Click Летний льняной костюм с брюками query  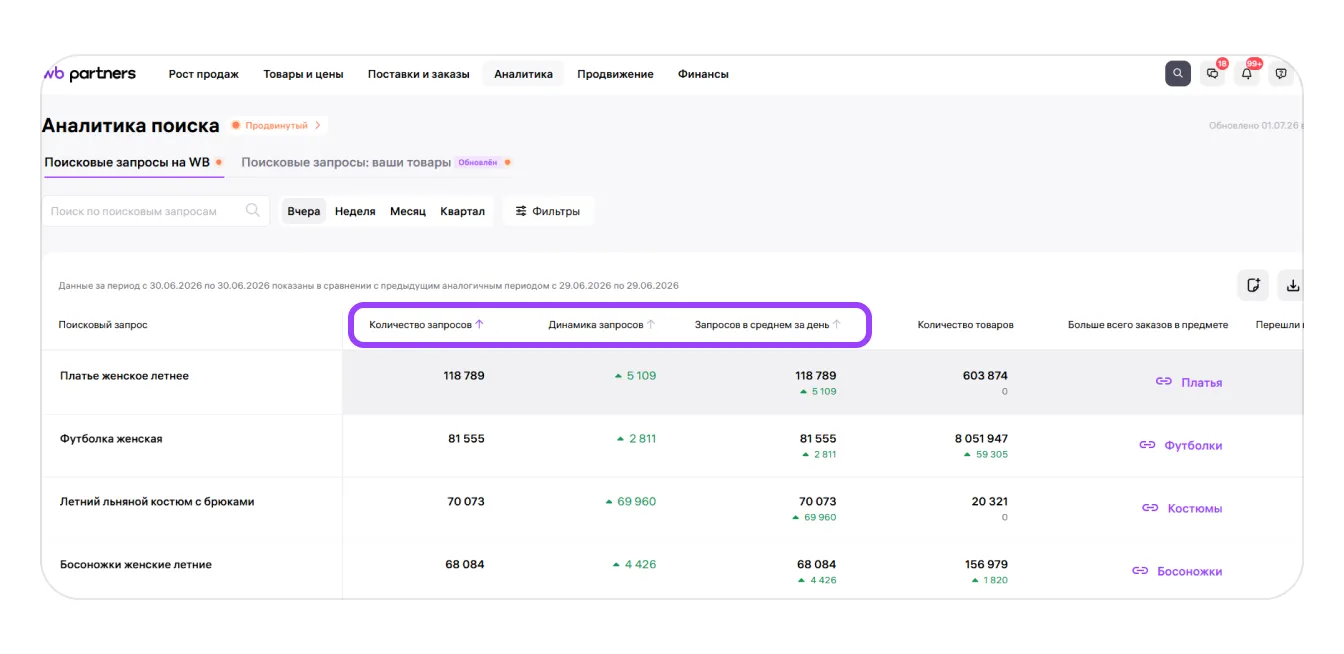(x=157, y=502)
